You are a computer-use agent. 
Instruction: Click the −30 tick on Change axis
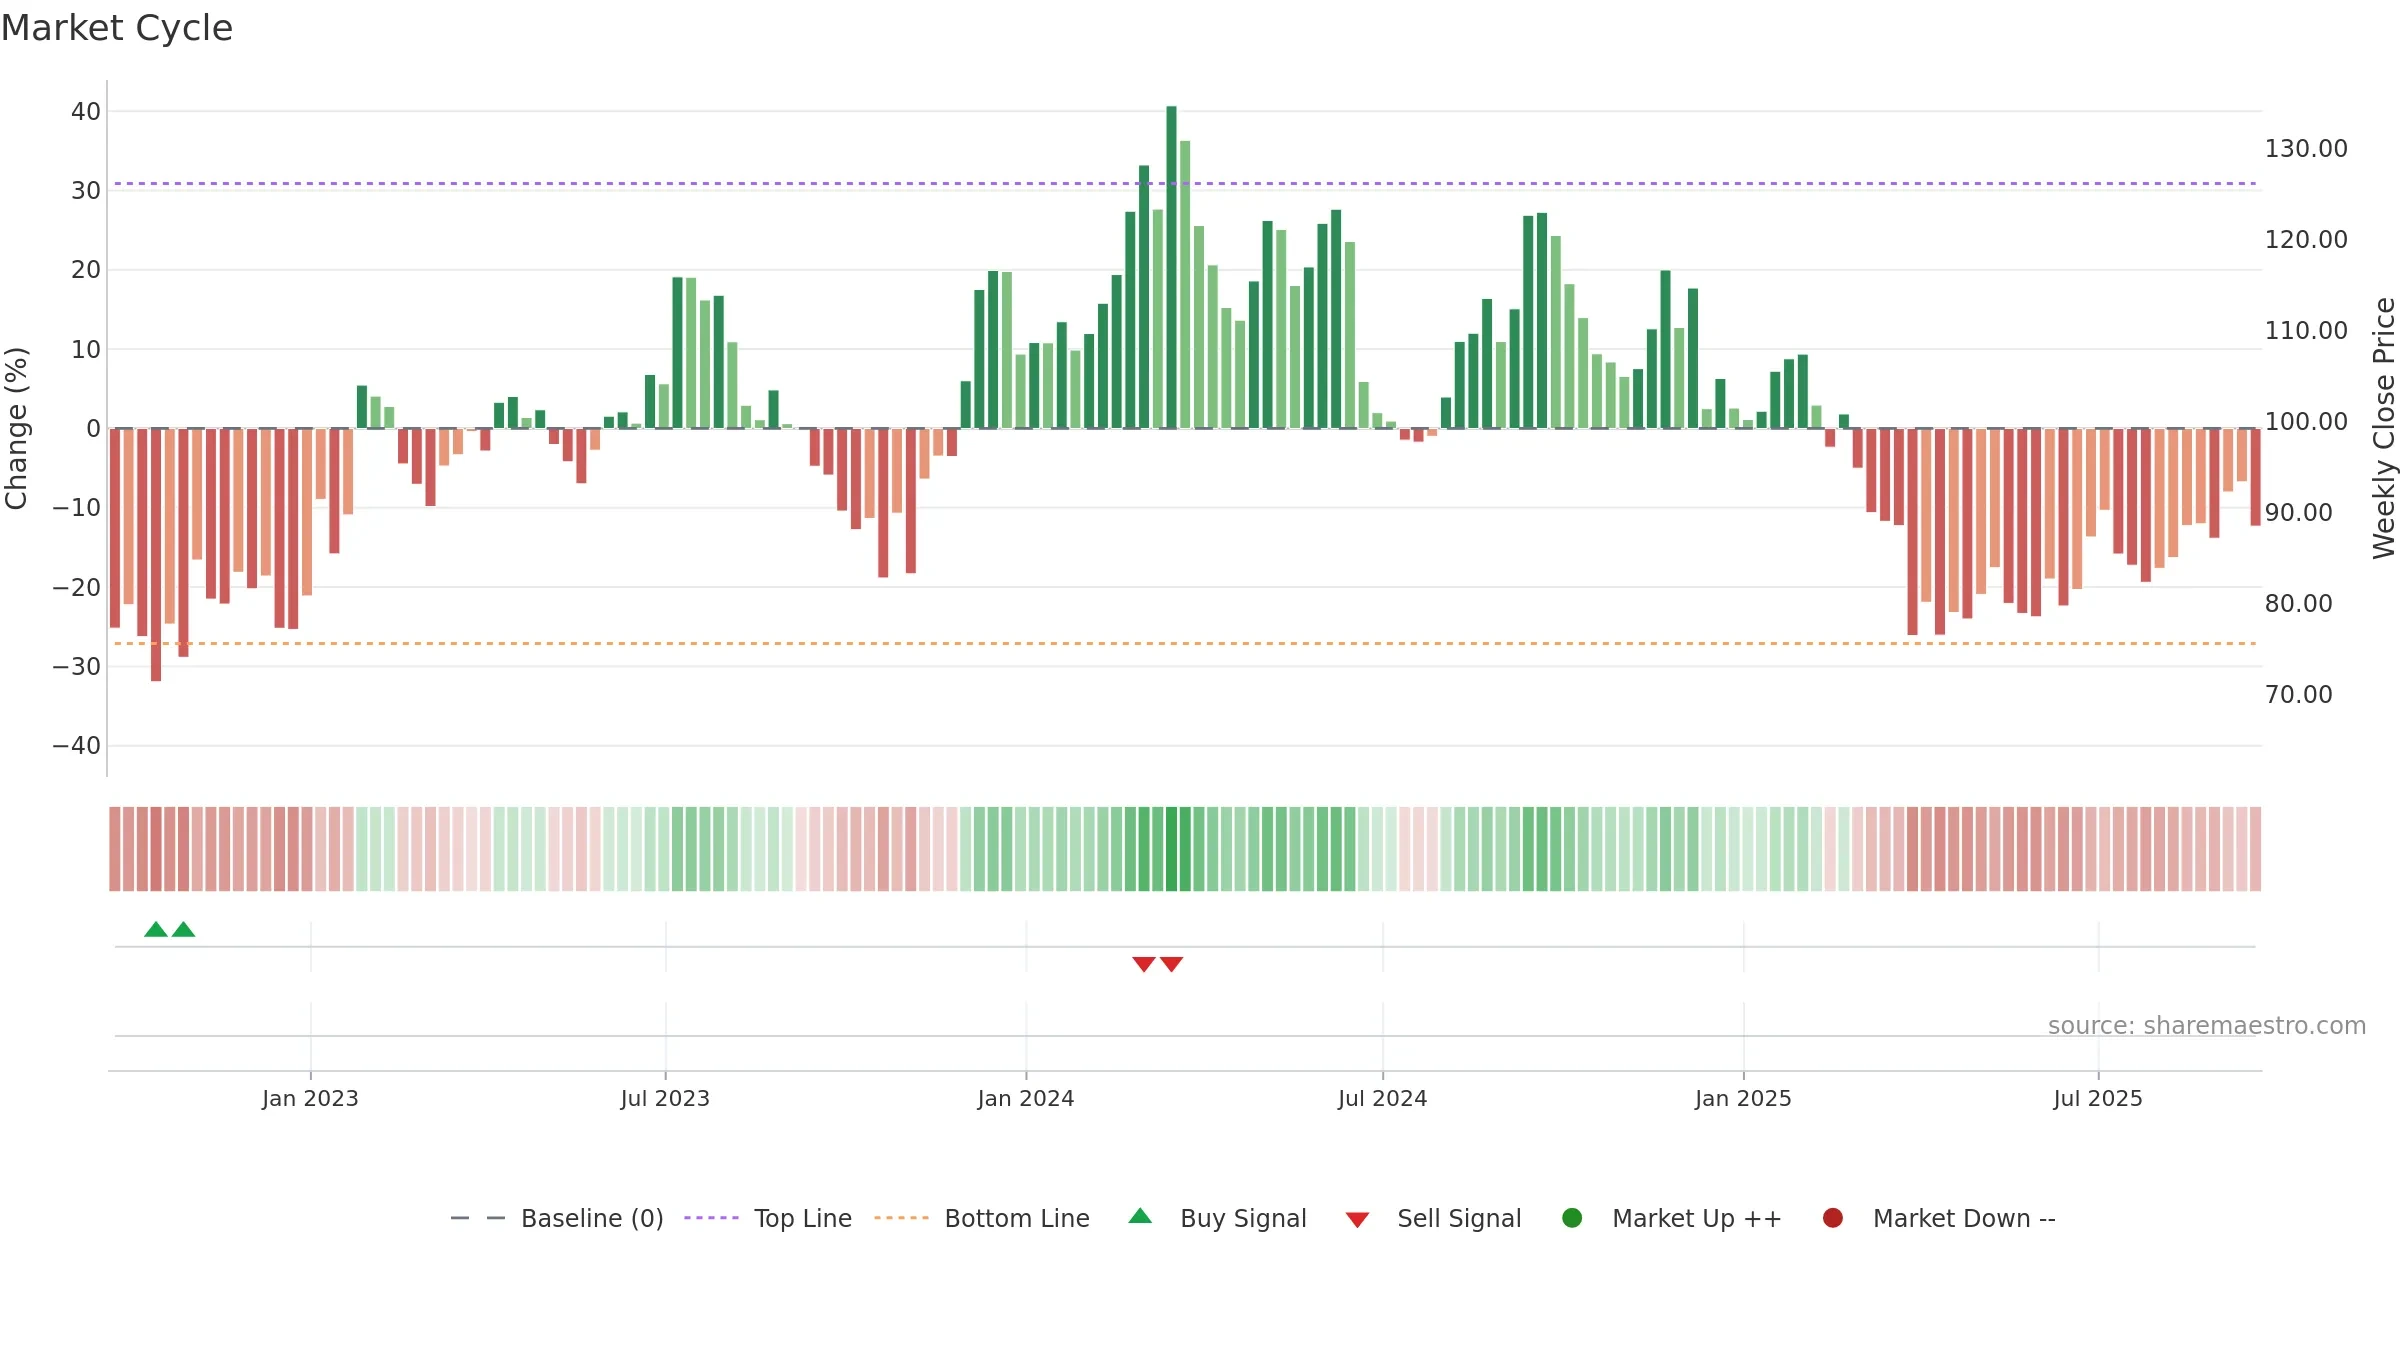coord(77,667)
